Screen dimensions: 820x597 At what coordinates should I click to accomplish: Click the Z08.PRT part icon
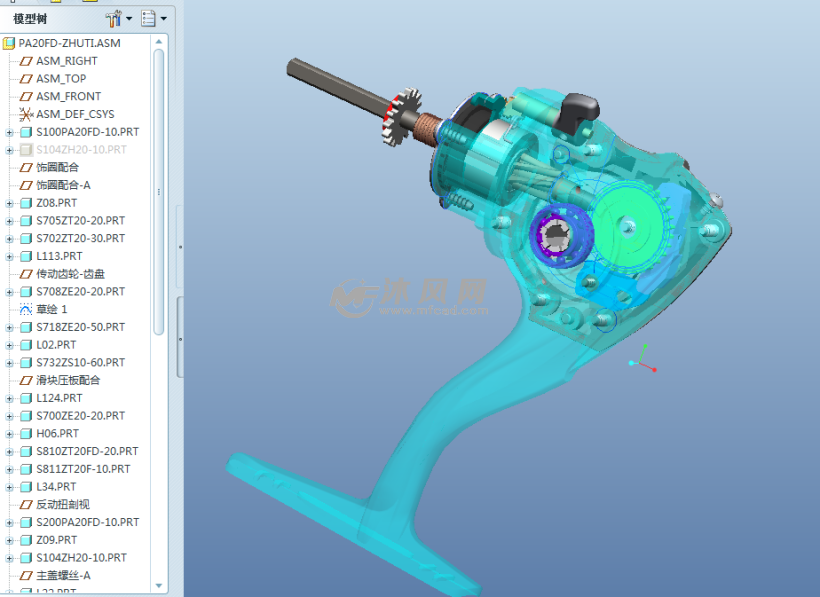(26, 203)
